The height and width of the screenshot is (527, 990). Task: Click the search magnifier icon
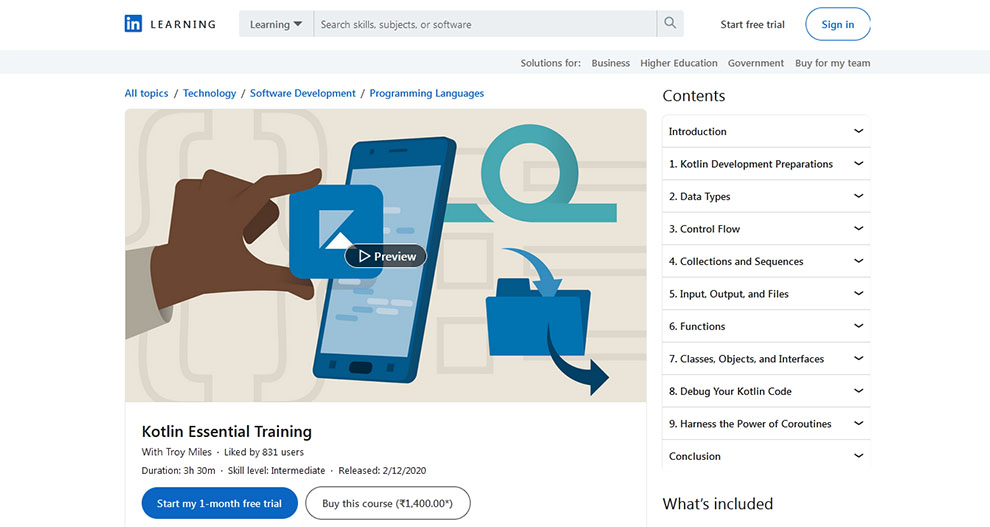pyautogui.click(x=670, y=24)
